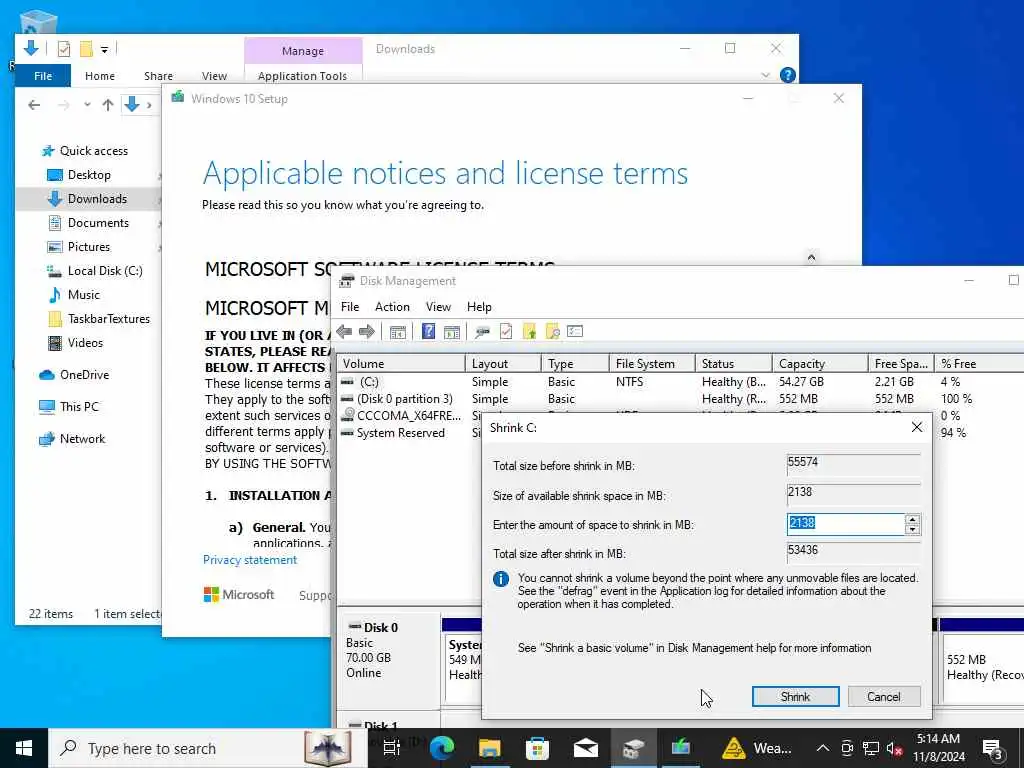Open the Action menu in Disk Management
Image resolution: width=1024 pixels, height=768 pixels.
point(392,307)
